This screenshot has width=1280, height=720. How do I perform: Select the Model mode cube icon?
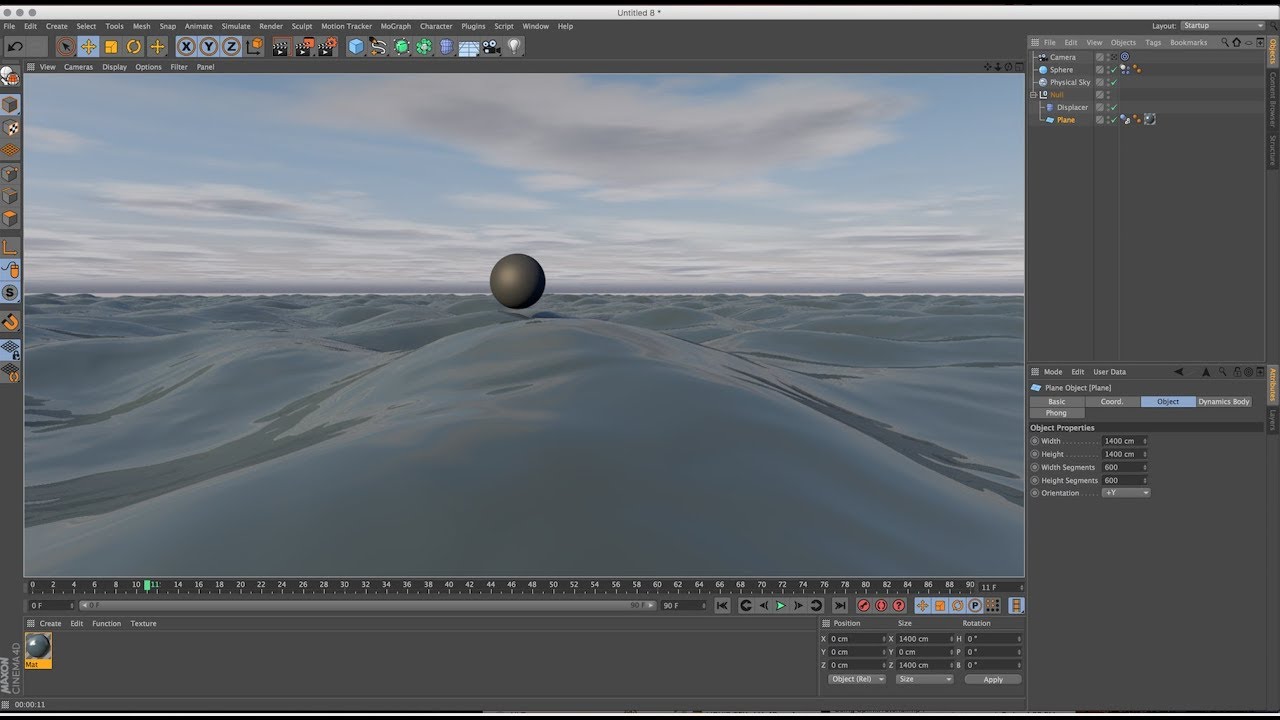(10, 104)
